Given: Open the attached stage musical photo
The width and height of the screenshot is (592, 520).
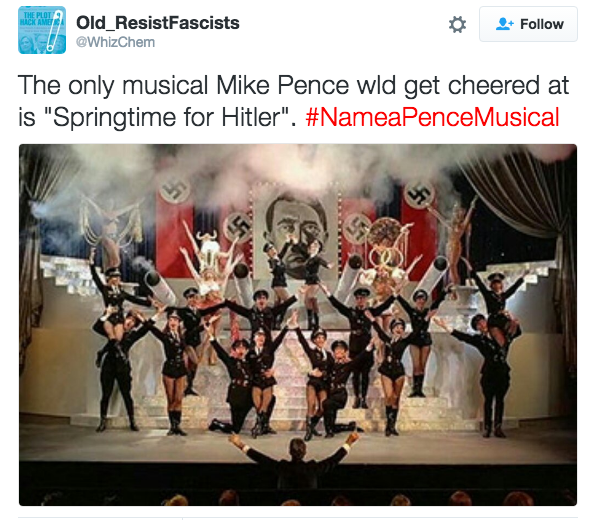Looking at the screenshot, I should pyautogui.click(x=298, y=325).
